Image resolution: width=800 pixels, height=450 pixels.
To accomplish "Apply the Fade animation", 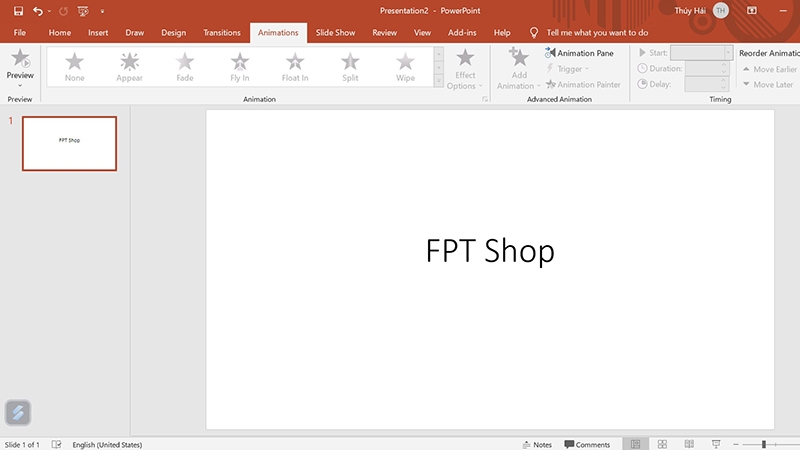I will coord(185,67).
